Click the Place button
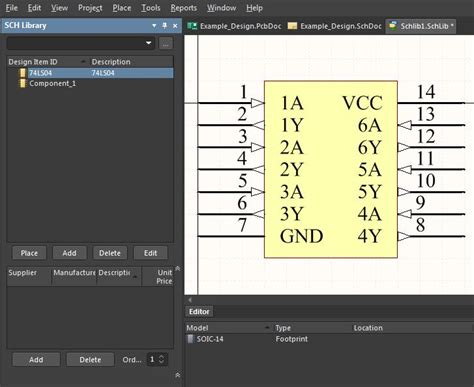474x387 pixels. point(29,253)
